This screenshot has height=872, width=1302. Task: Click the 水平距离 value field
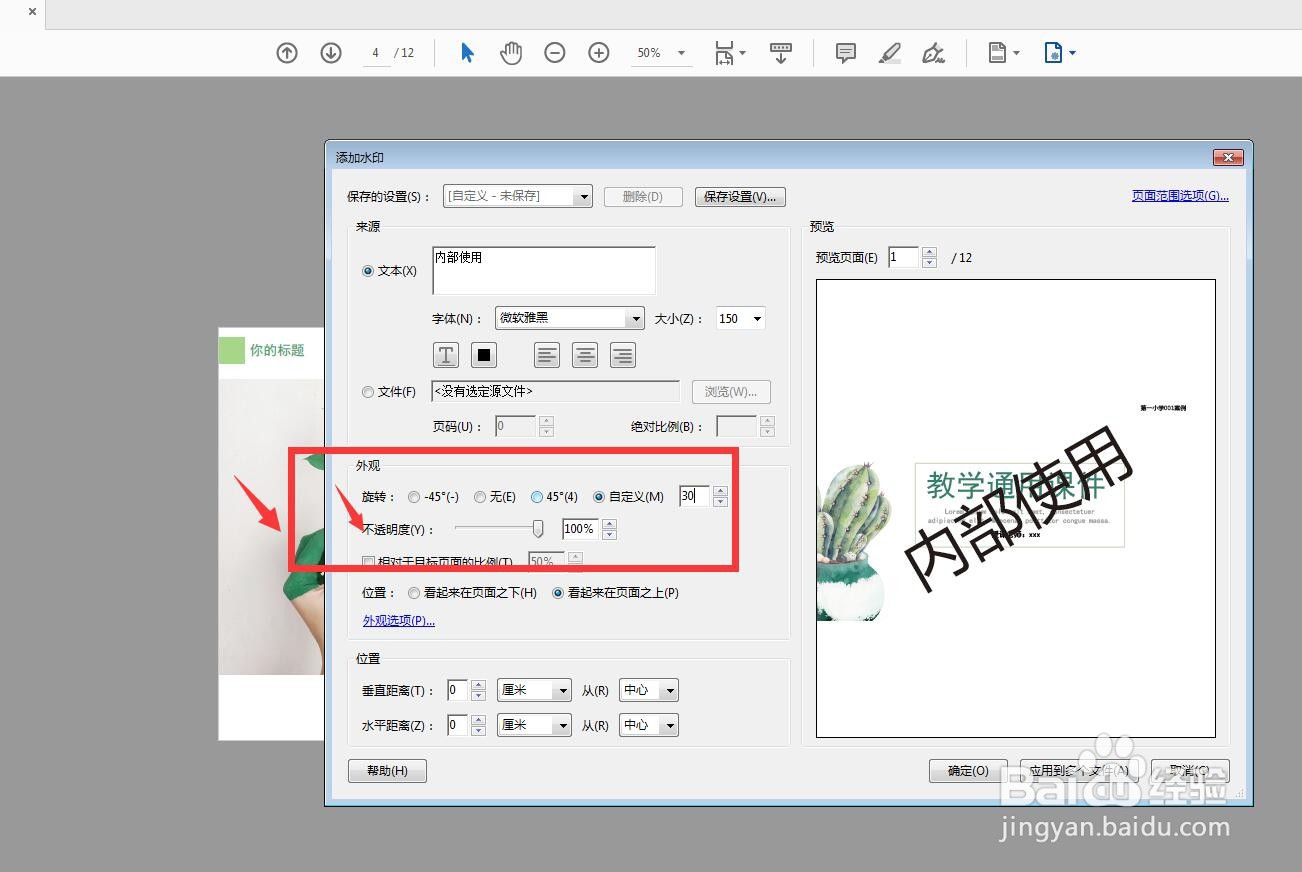point(457,725)
